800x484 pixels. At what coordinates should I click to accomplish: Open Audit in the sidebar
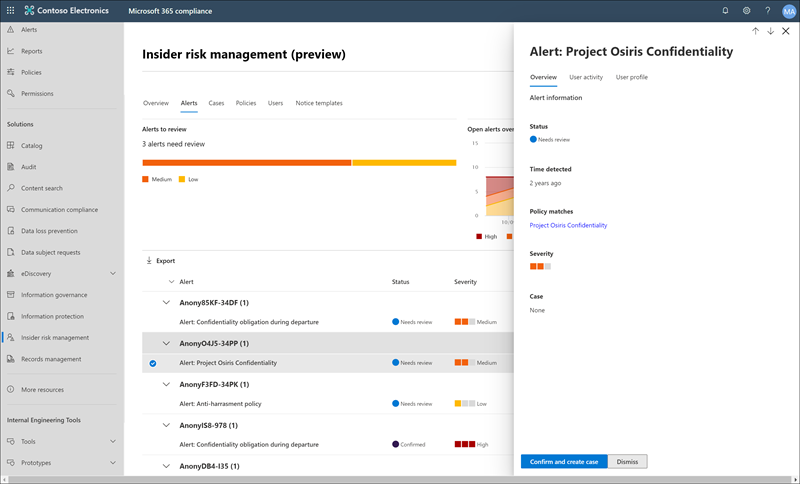tap(29, 167)
